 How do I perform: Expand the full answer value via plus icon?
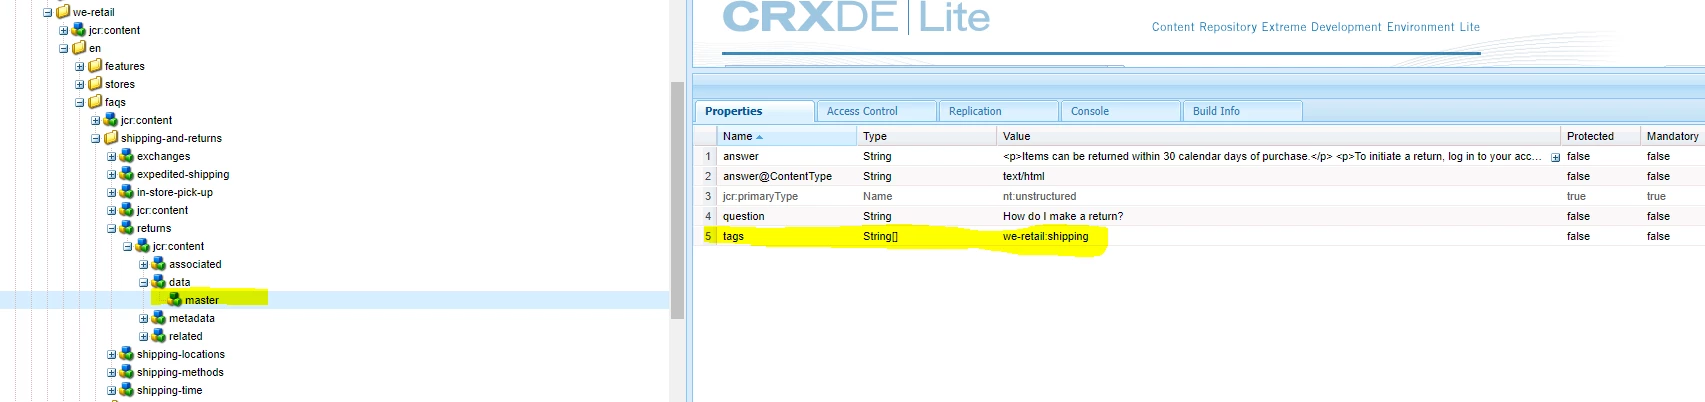tap(1555, 157)
